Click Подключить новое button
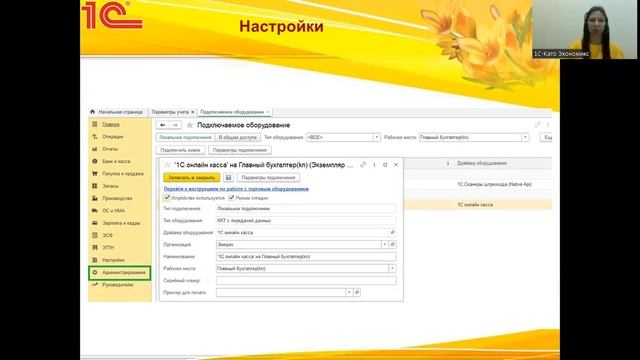The width and height of the screenshot is (640, 360). [x=180, y=150]
